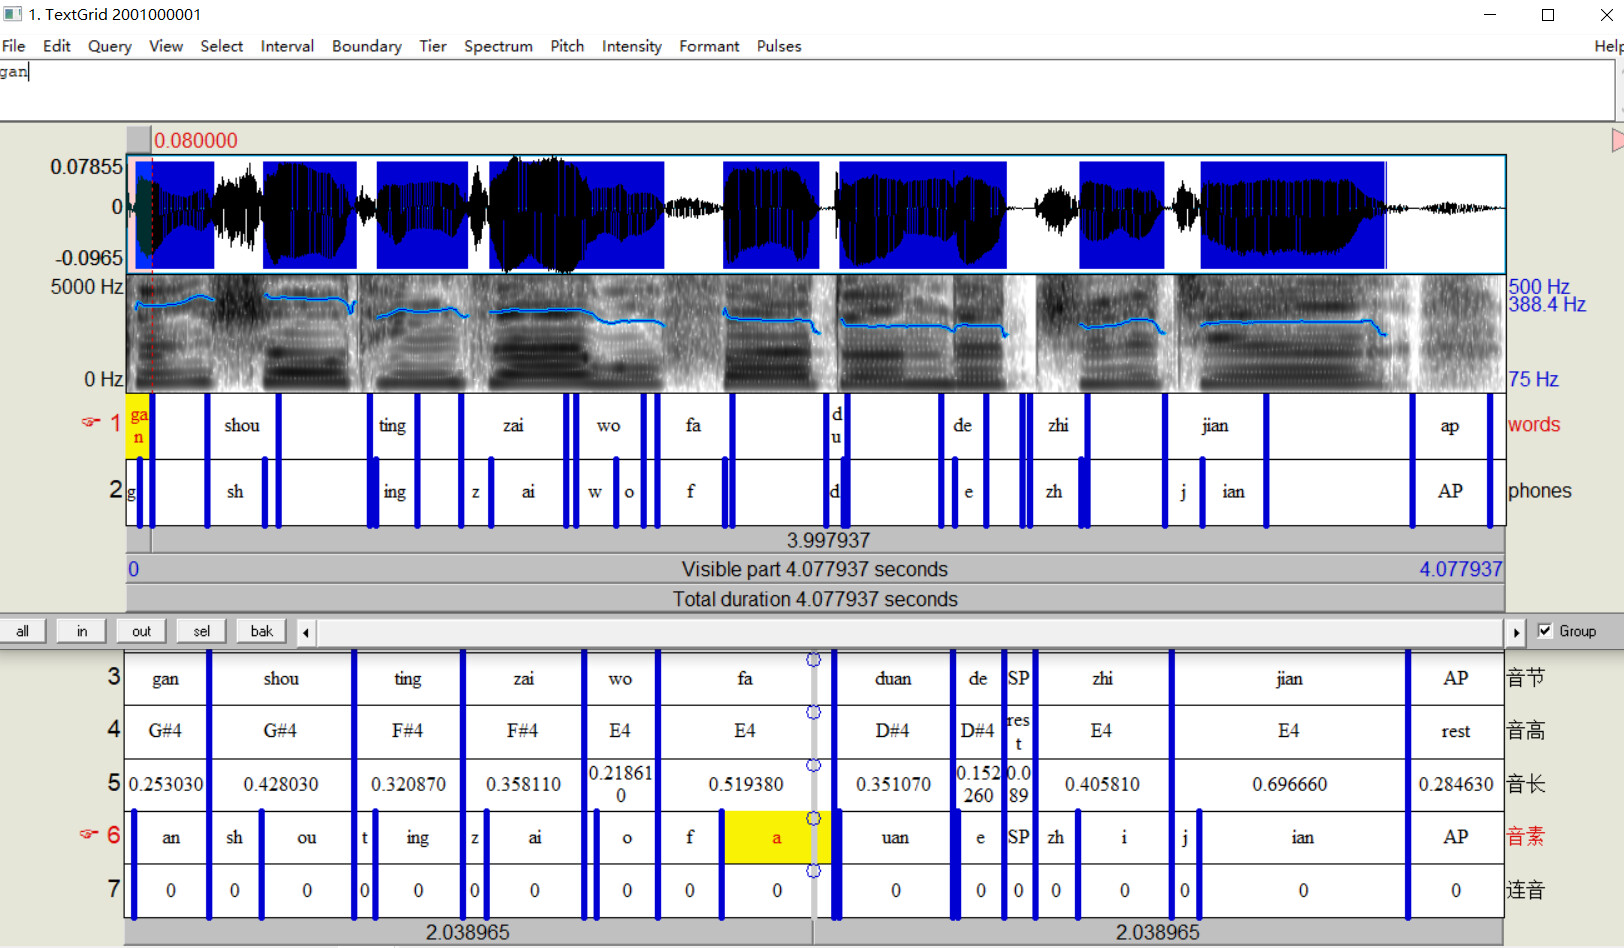Select 'sh' interval in phones tier
This screenshot has width=1624, height=948.
point(235,492)
